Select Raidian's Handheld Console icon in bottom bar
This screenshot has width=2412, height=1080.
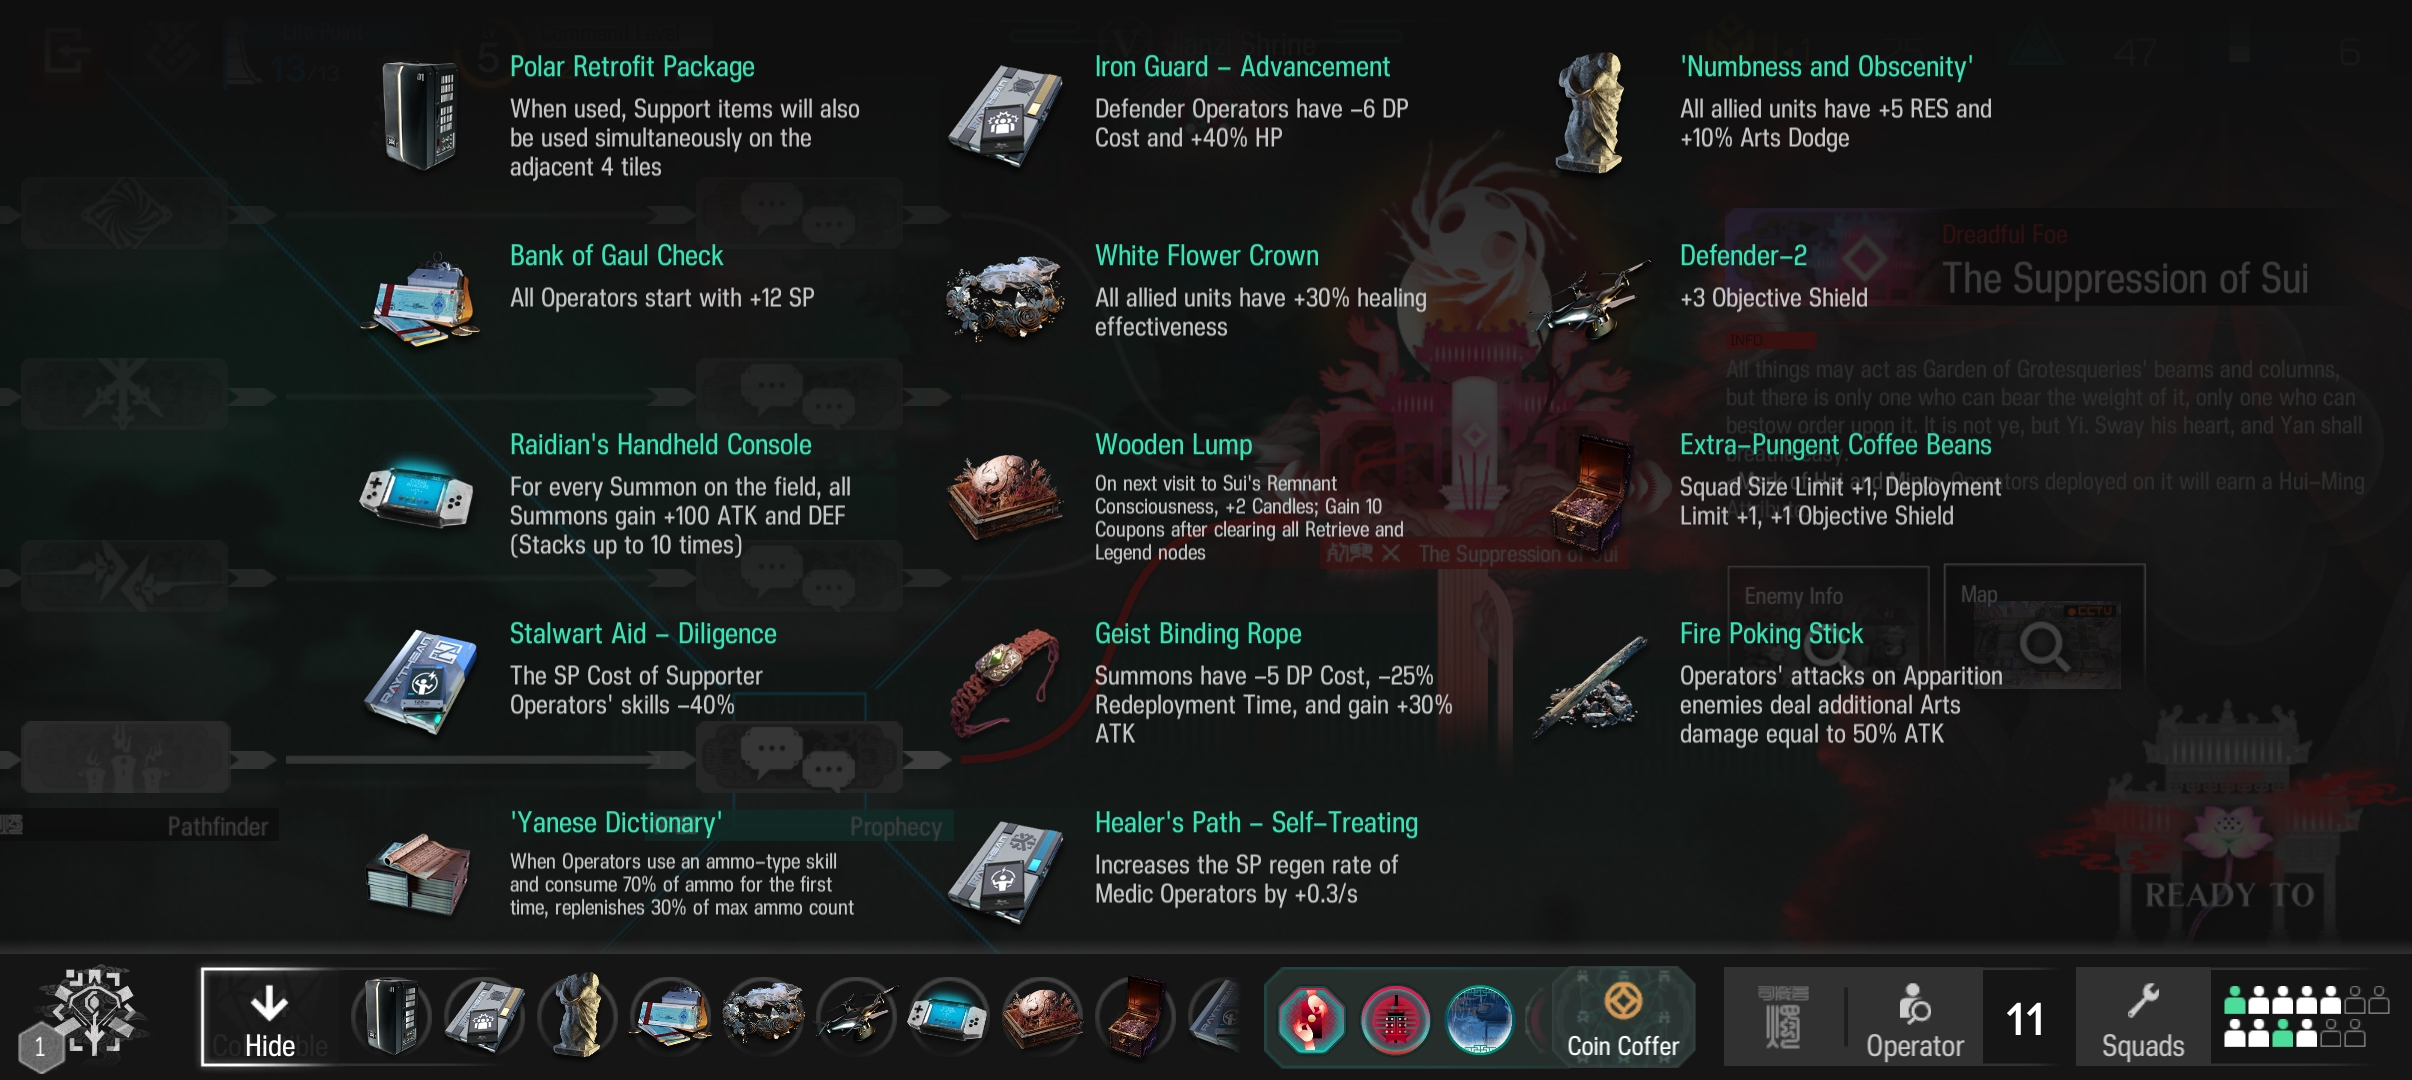[949, 1017]
